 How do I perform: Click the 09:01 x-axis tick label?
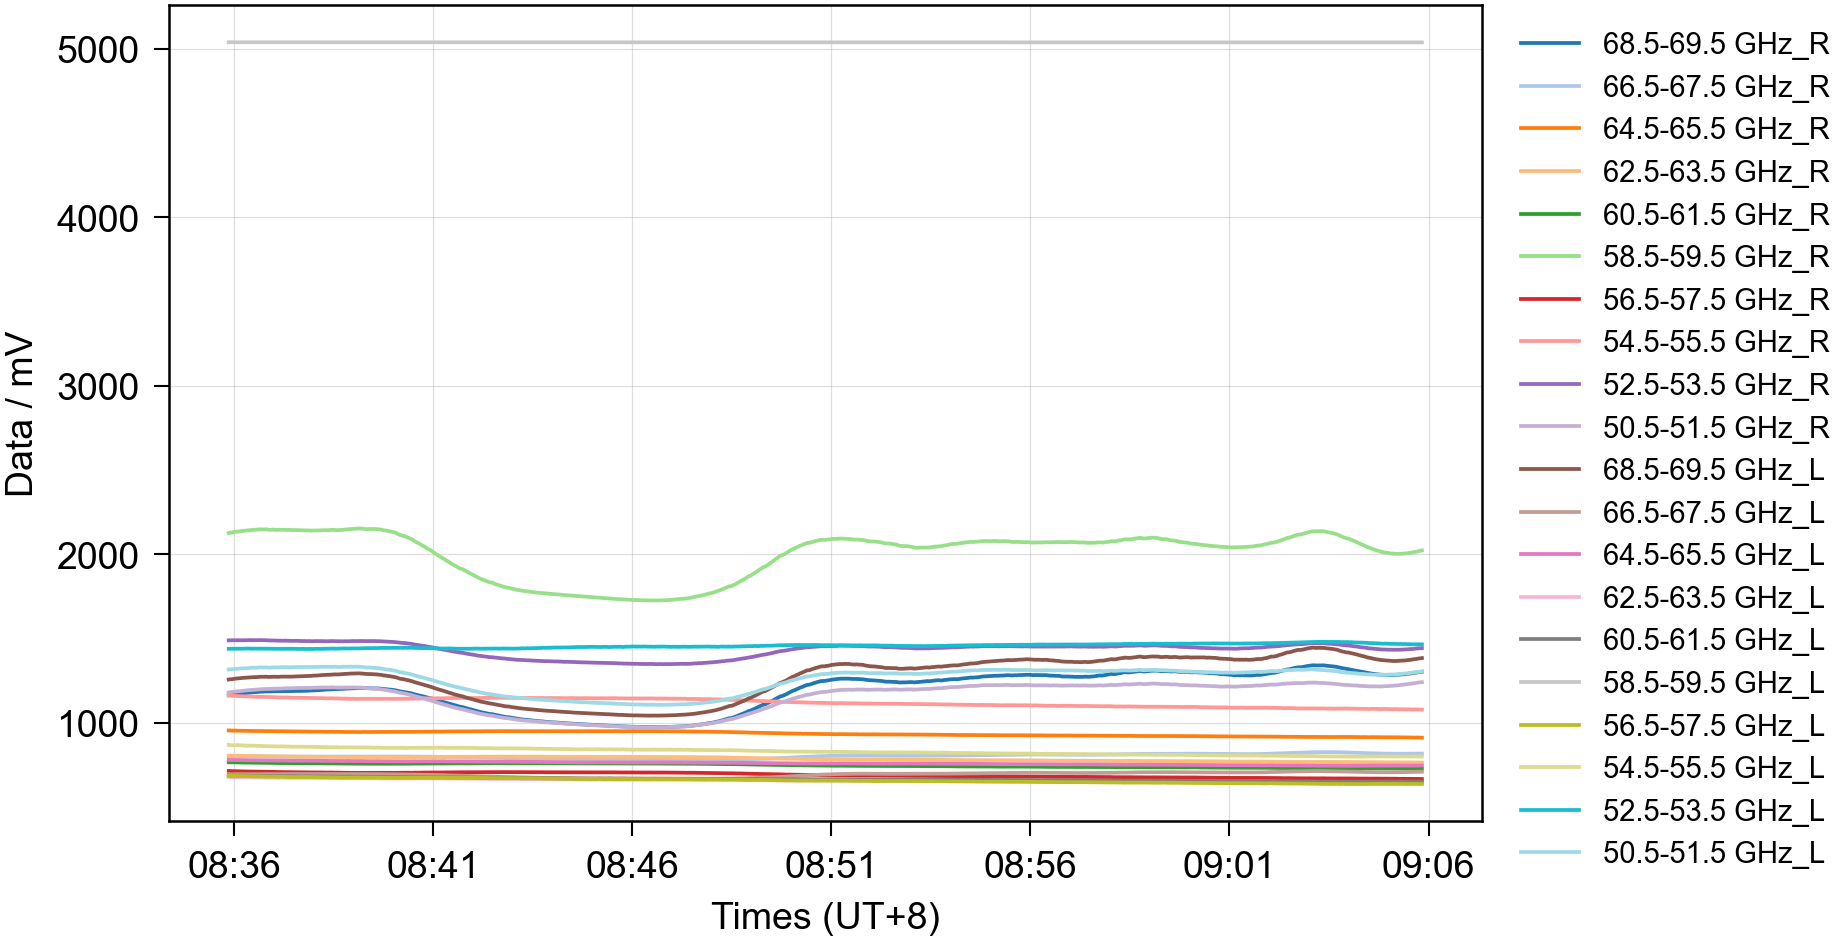[1228, 865]
